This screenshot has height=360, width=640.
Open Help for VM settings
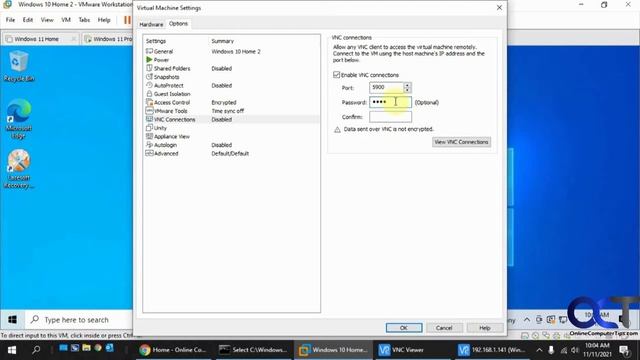pyautogui.click(x=484, y=328)
